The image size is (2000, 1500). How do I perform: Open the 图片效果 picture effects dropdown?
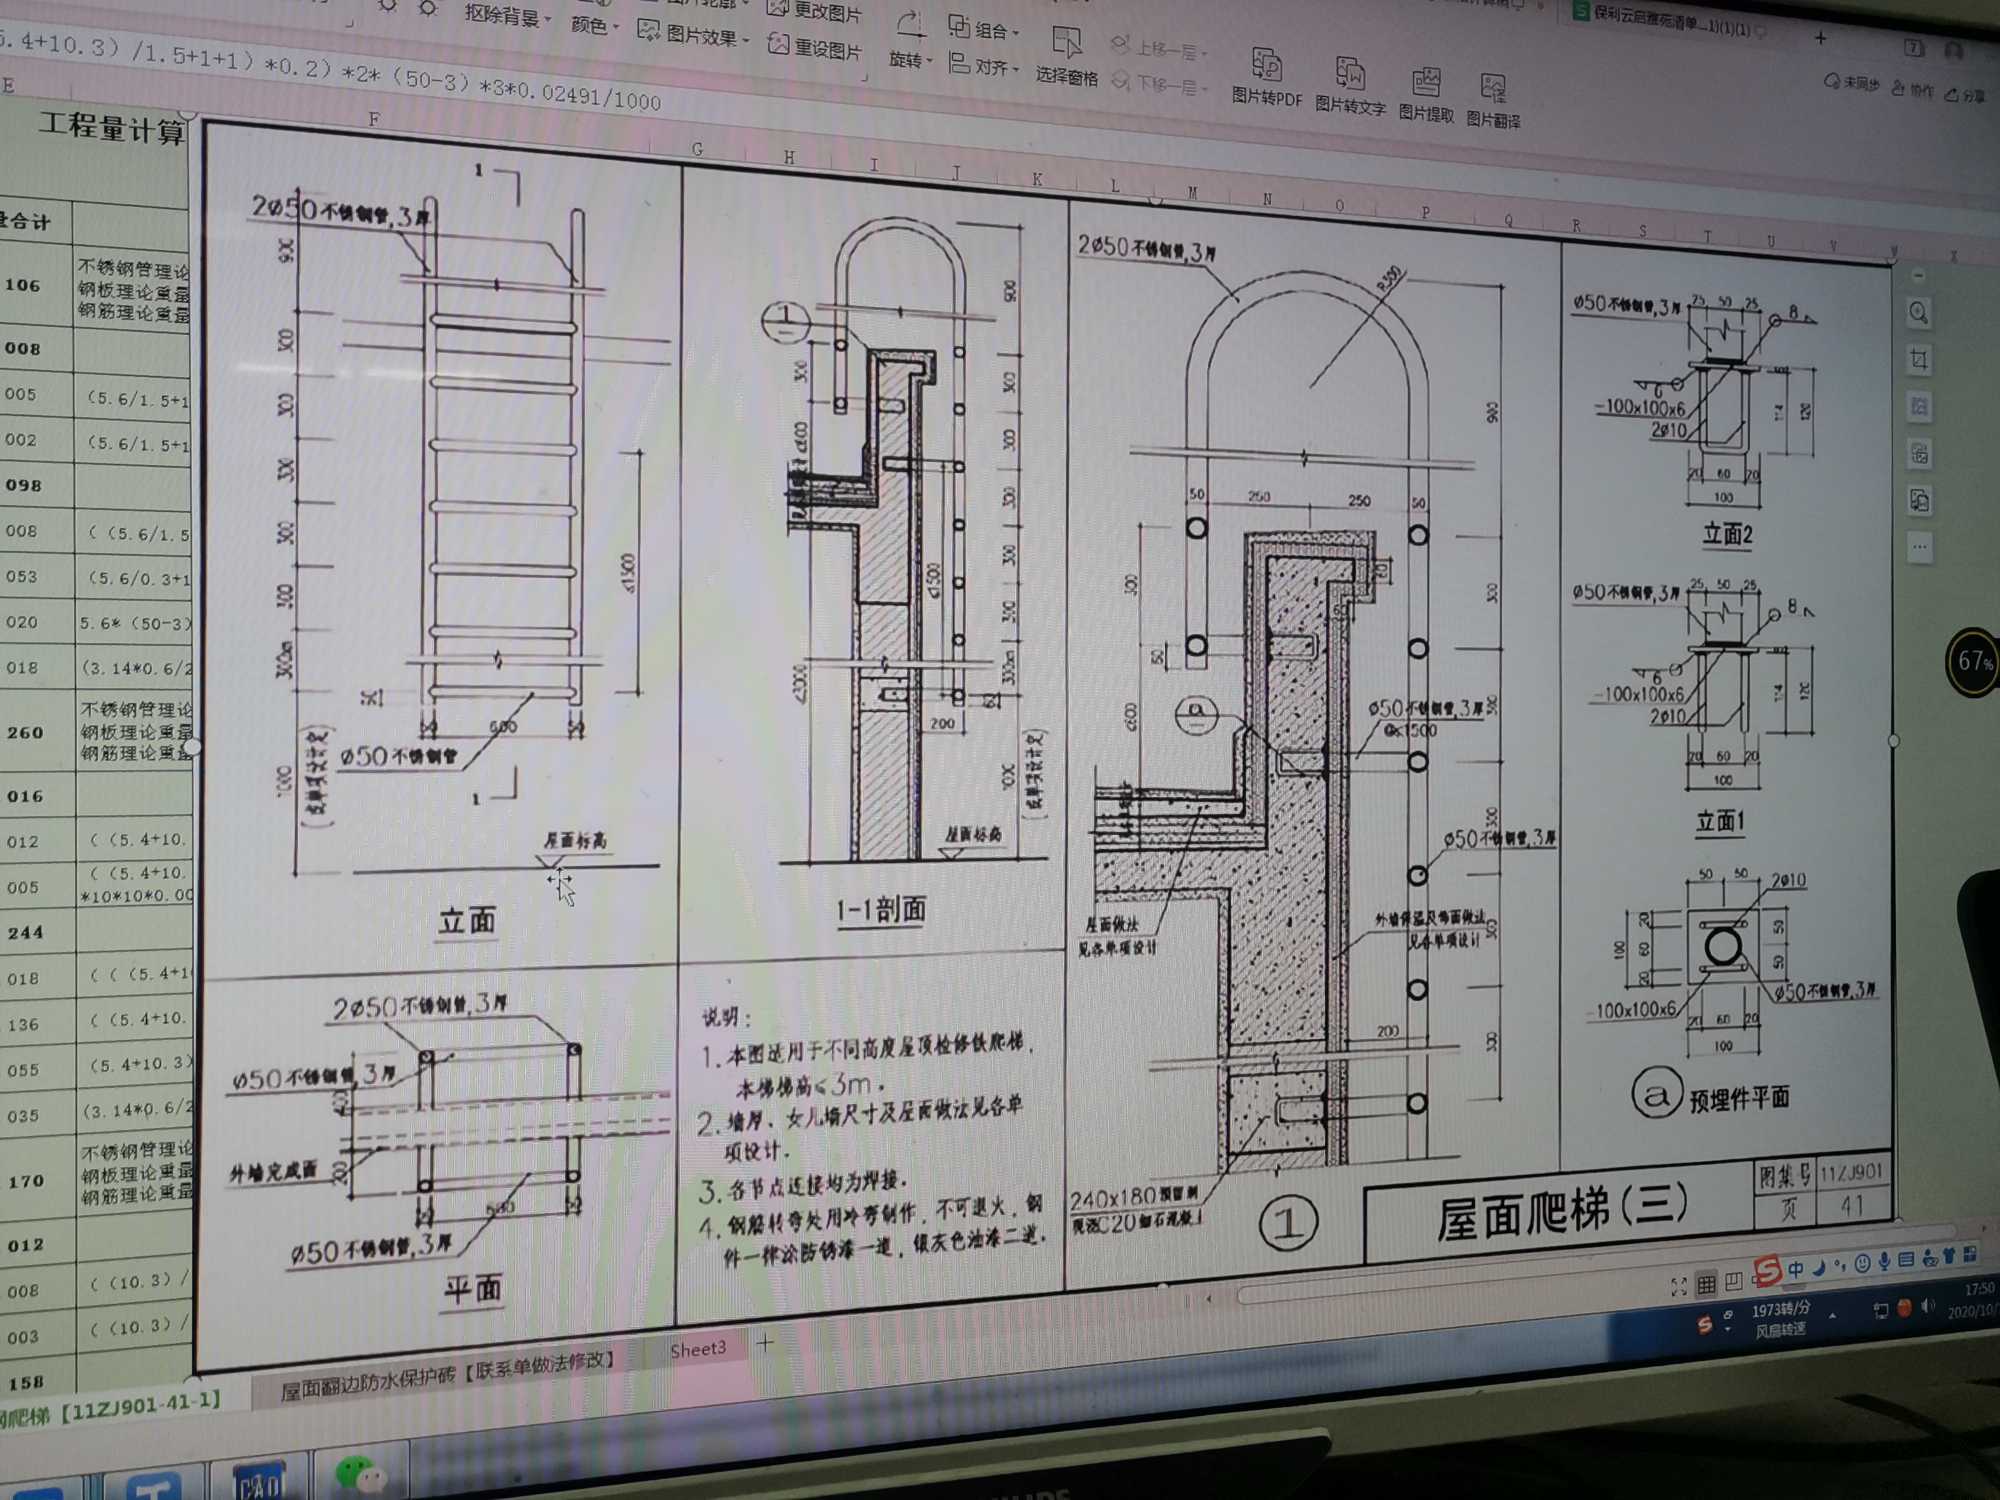coord(692,34)
